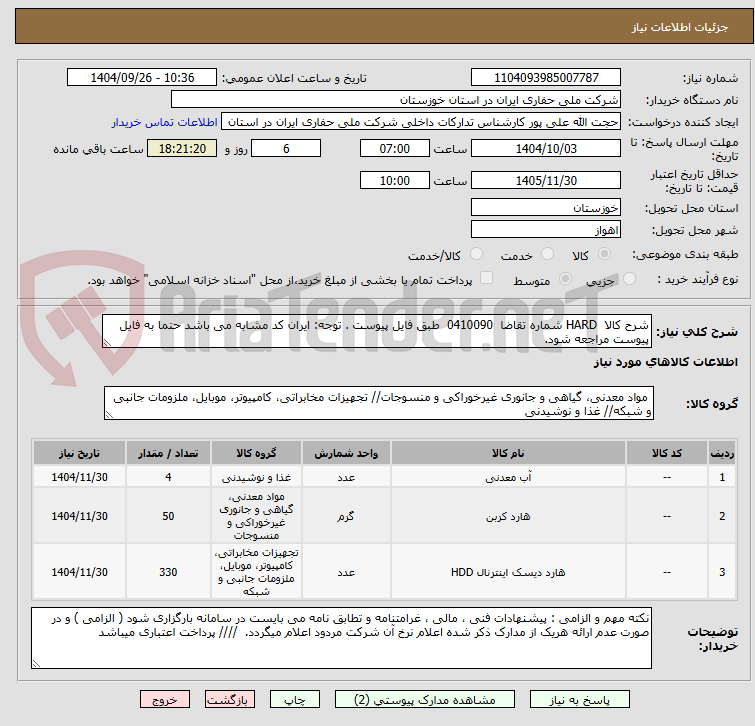
Task: Click the آب معدنی item name cell
Action: [508, 477]
